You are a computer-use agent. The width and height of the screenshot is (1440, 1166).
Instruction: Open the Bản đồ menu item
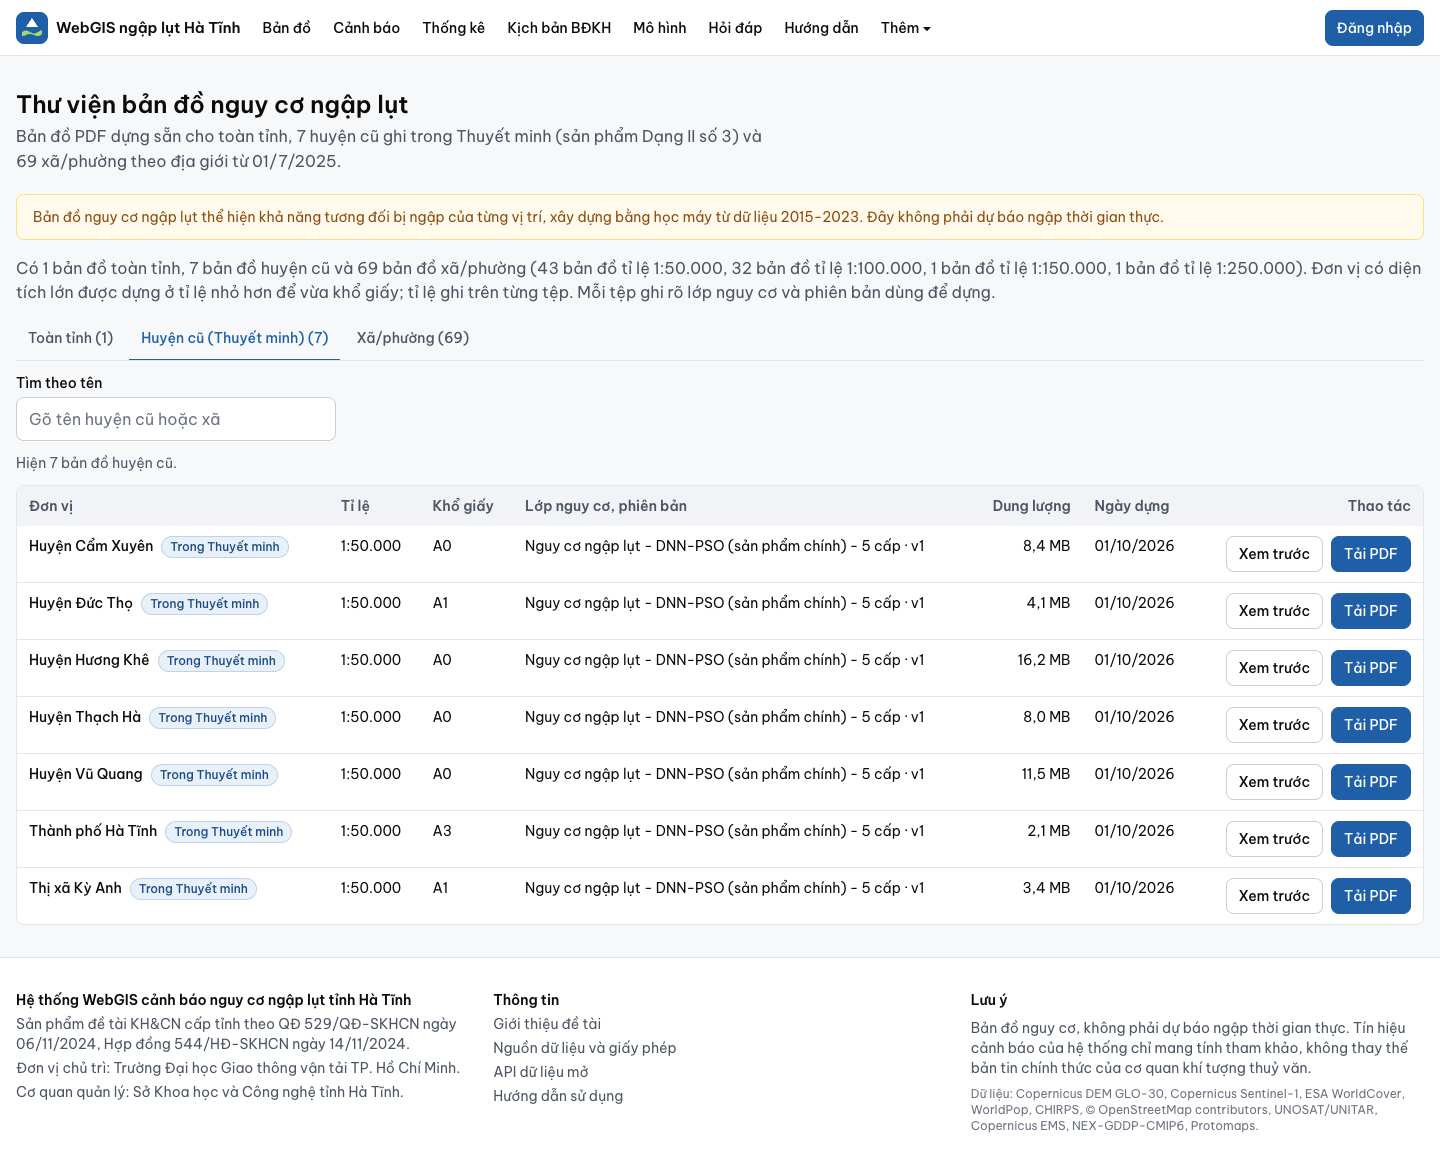point(287,28)
